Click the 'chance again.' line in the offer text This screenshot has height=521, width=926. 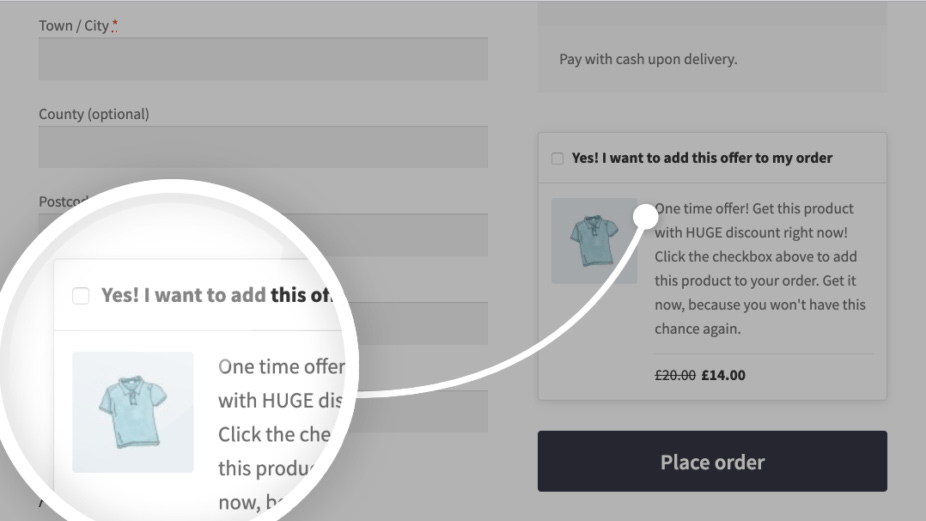click(697, 328)
